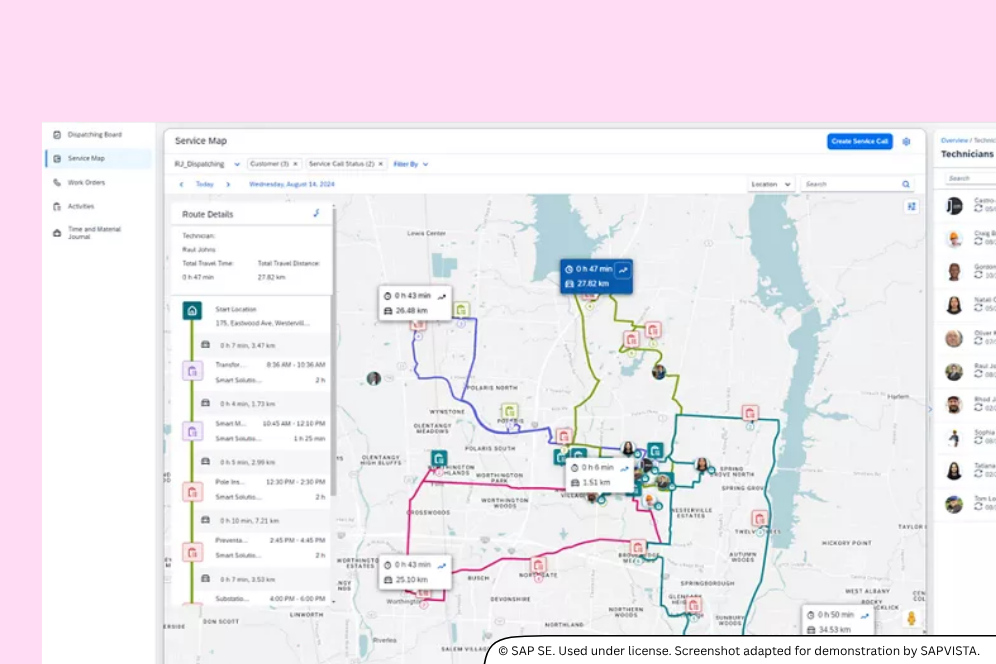
Task: Select technician Tom's avatar
Action: [954, 505]
